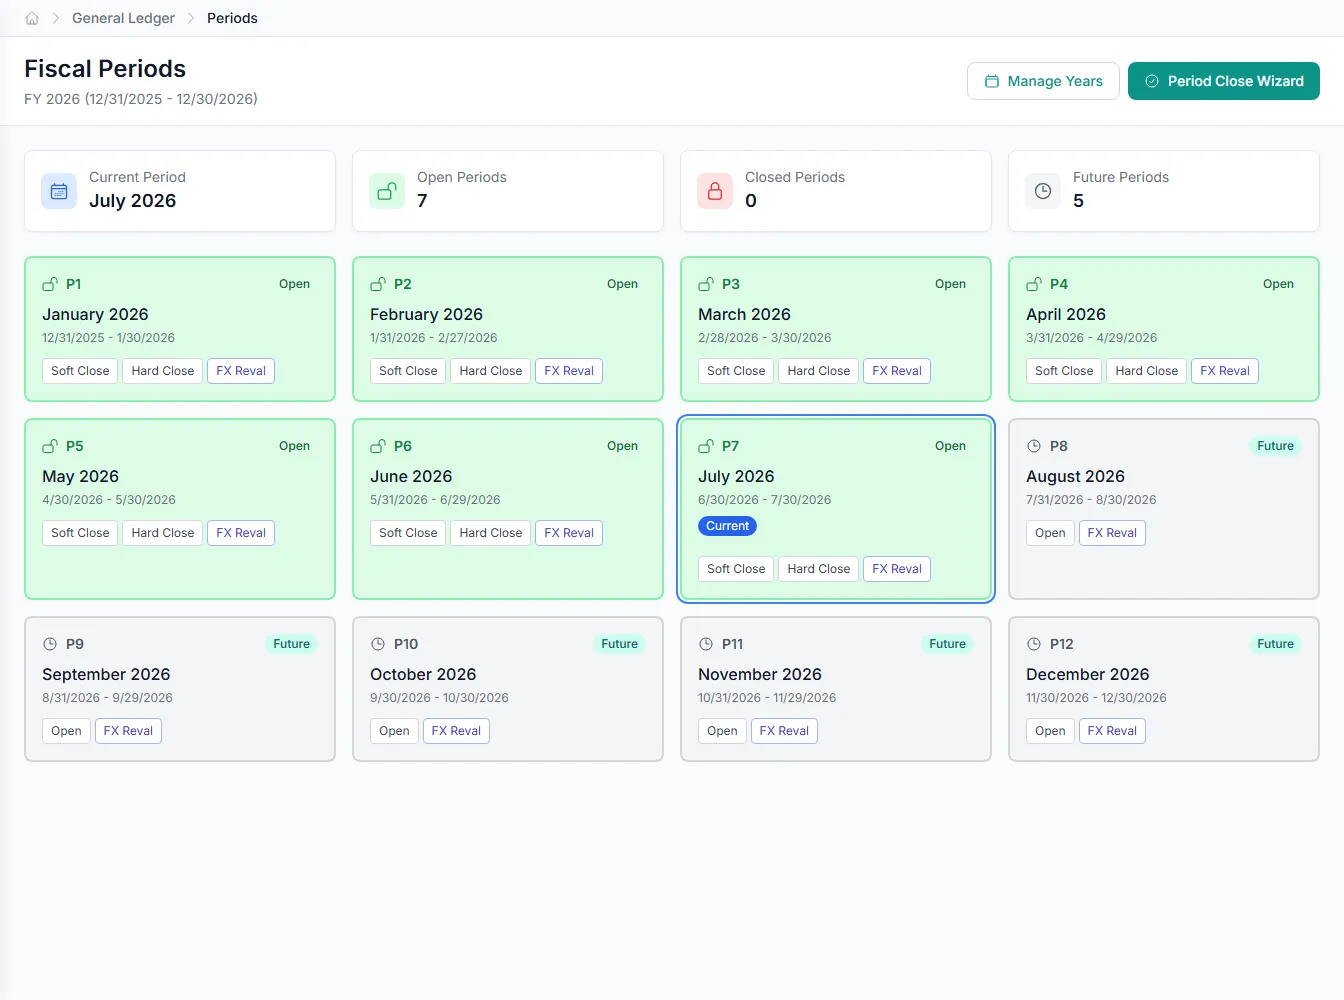Open the August 2026 period
The image size is (1344, 1000).
click(1050, 533)
